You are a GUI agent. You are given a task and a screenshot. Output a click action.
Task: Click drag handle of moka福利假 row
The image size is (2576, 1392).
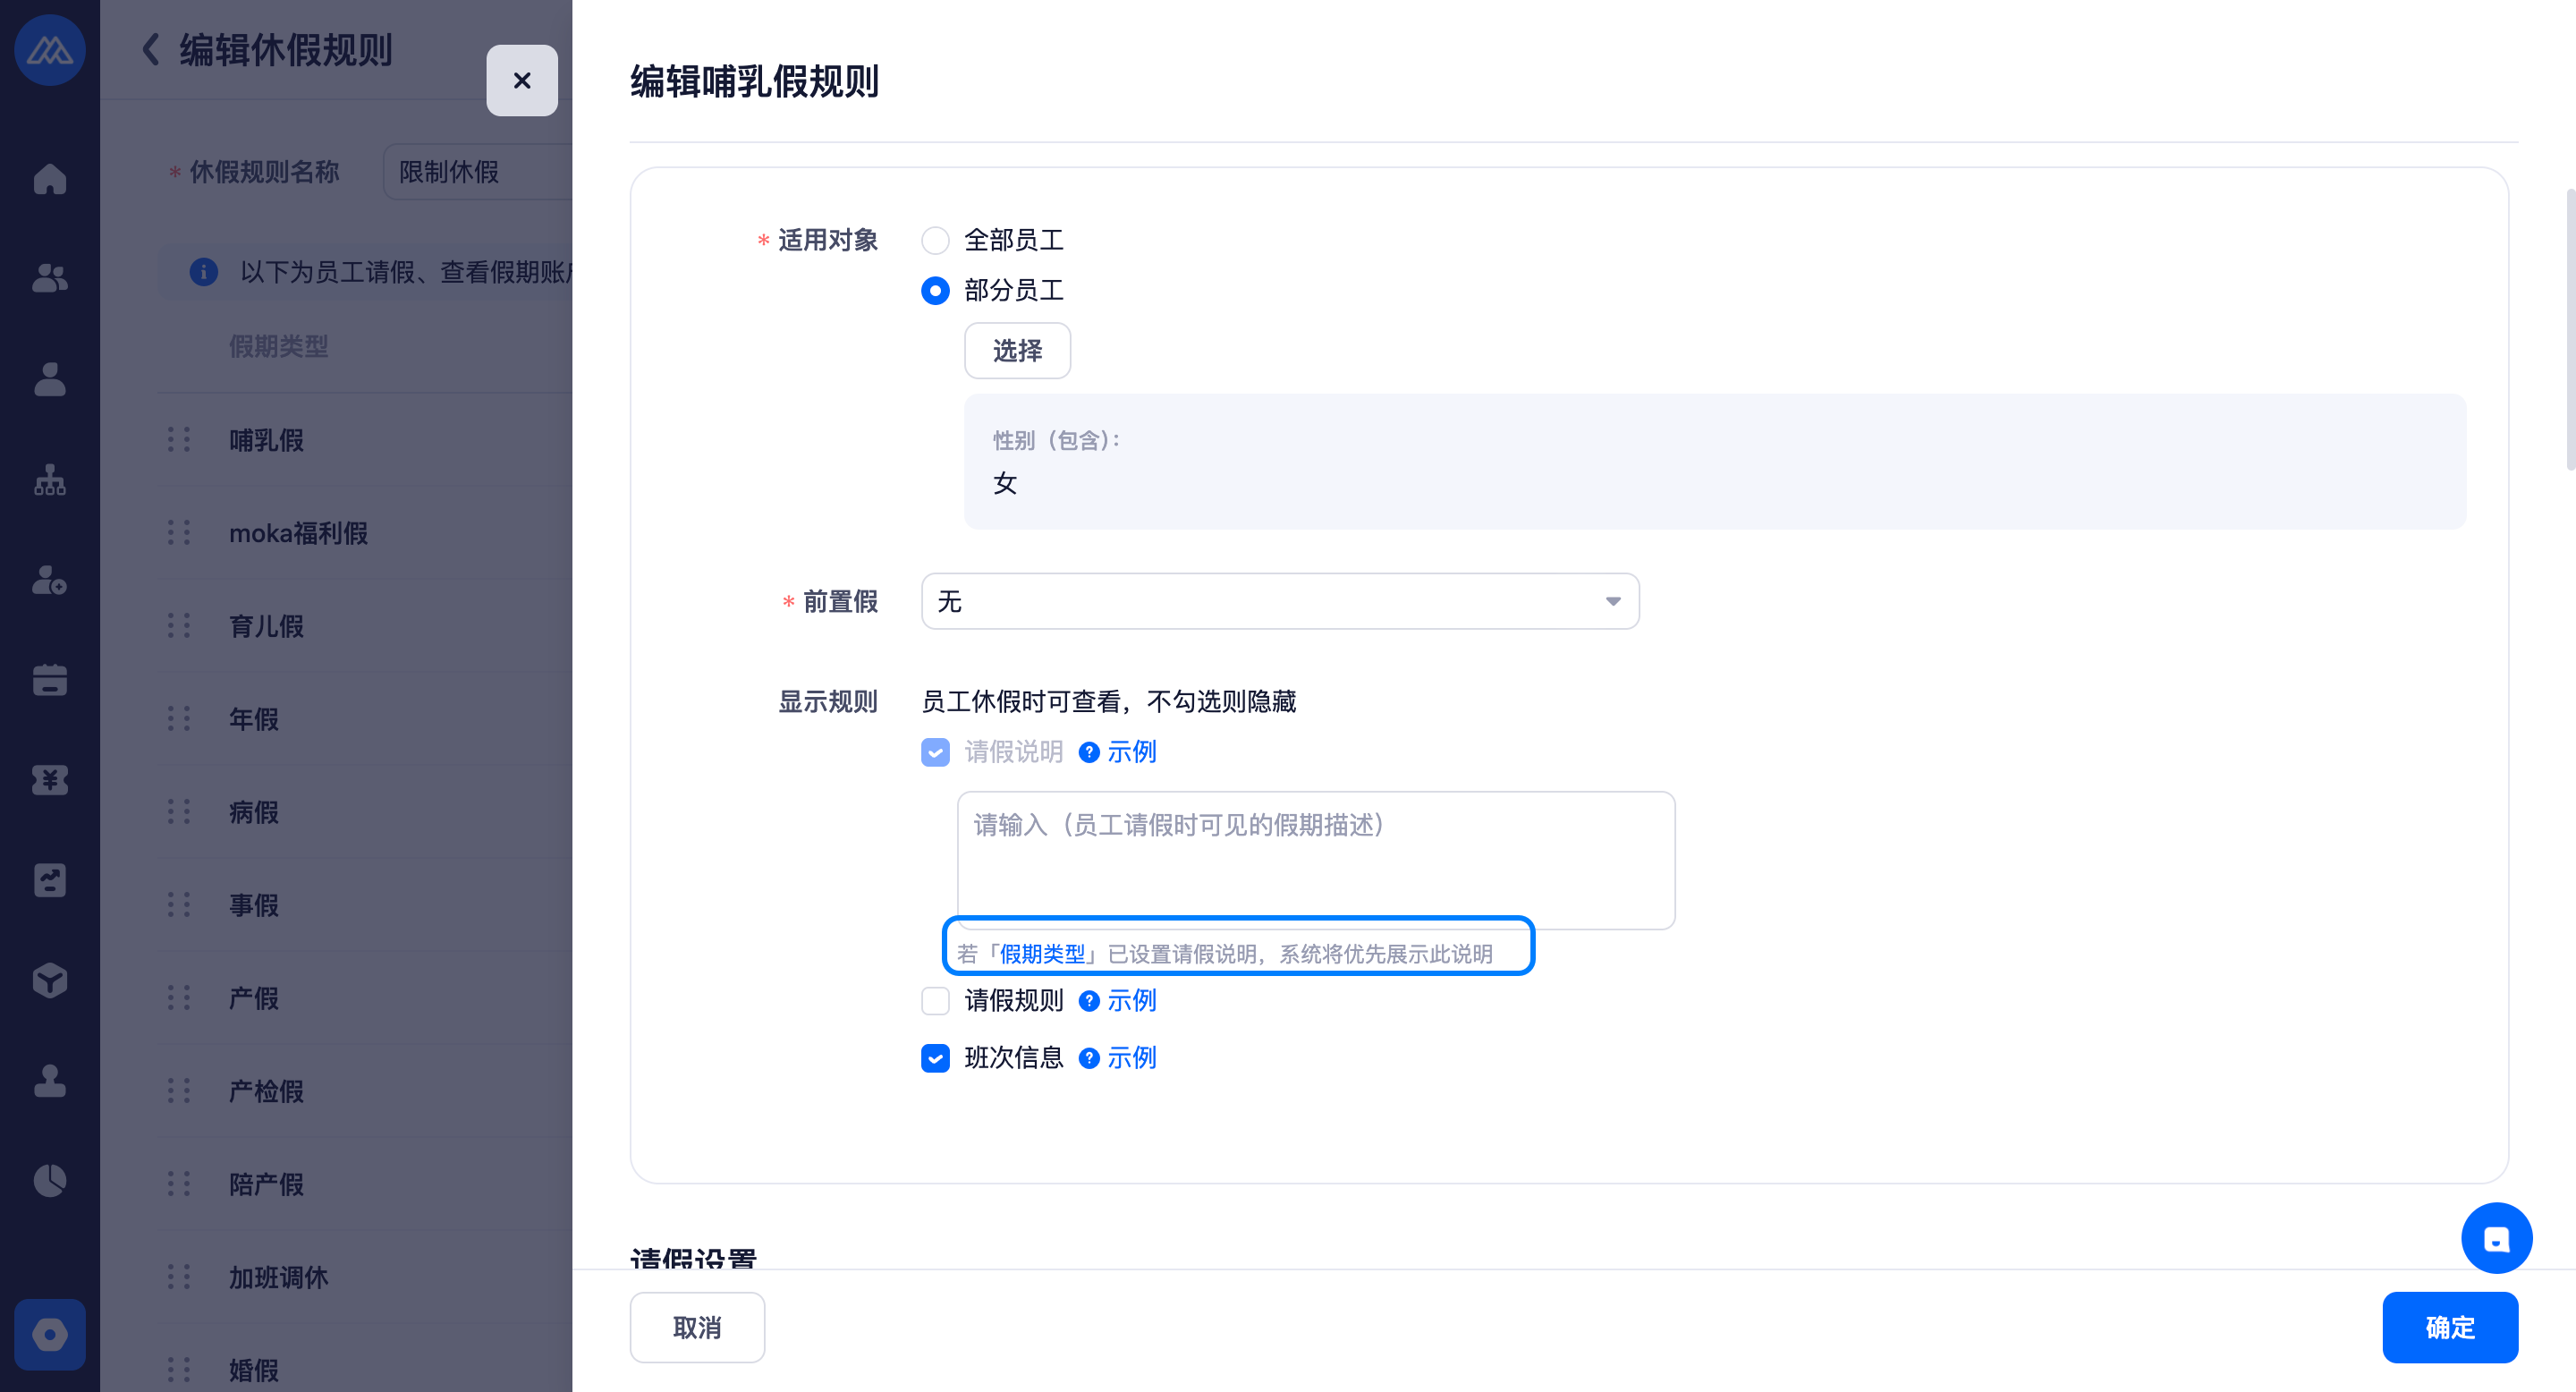(x=179, y=533)
